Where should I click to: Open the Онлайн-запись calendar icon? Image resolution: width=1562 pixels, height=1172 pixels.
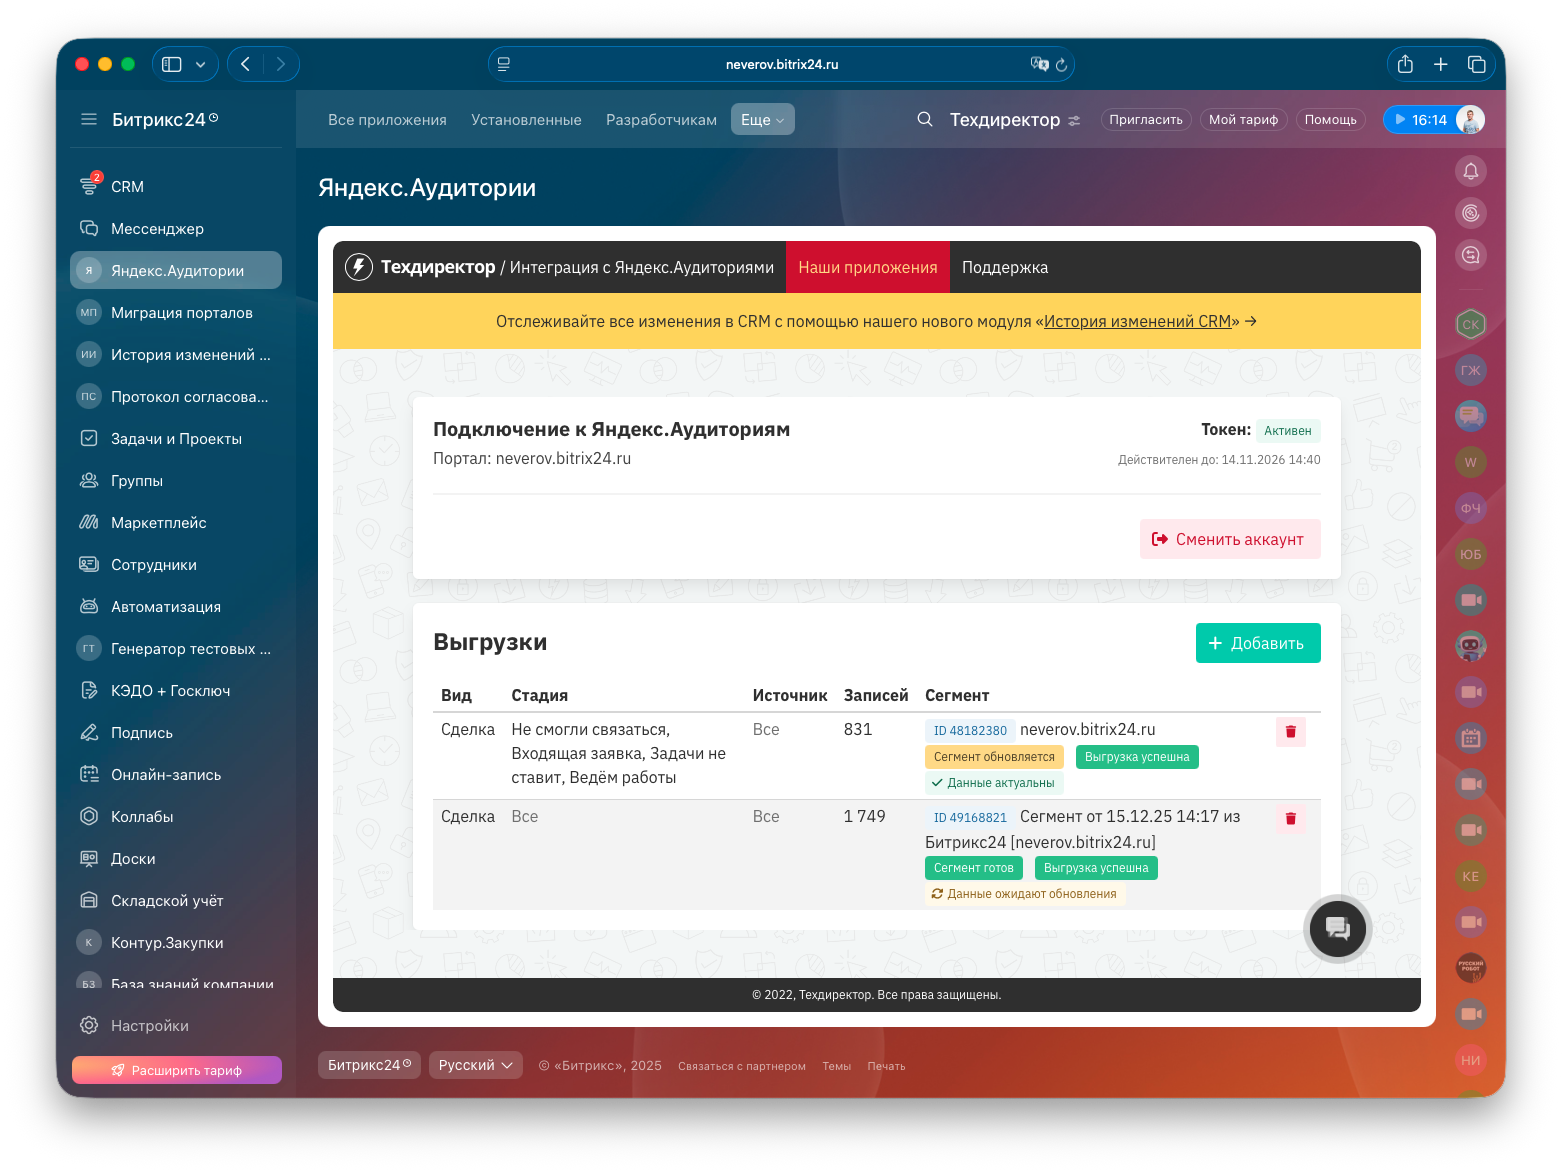pos(89,774)
